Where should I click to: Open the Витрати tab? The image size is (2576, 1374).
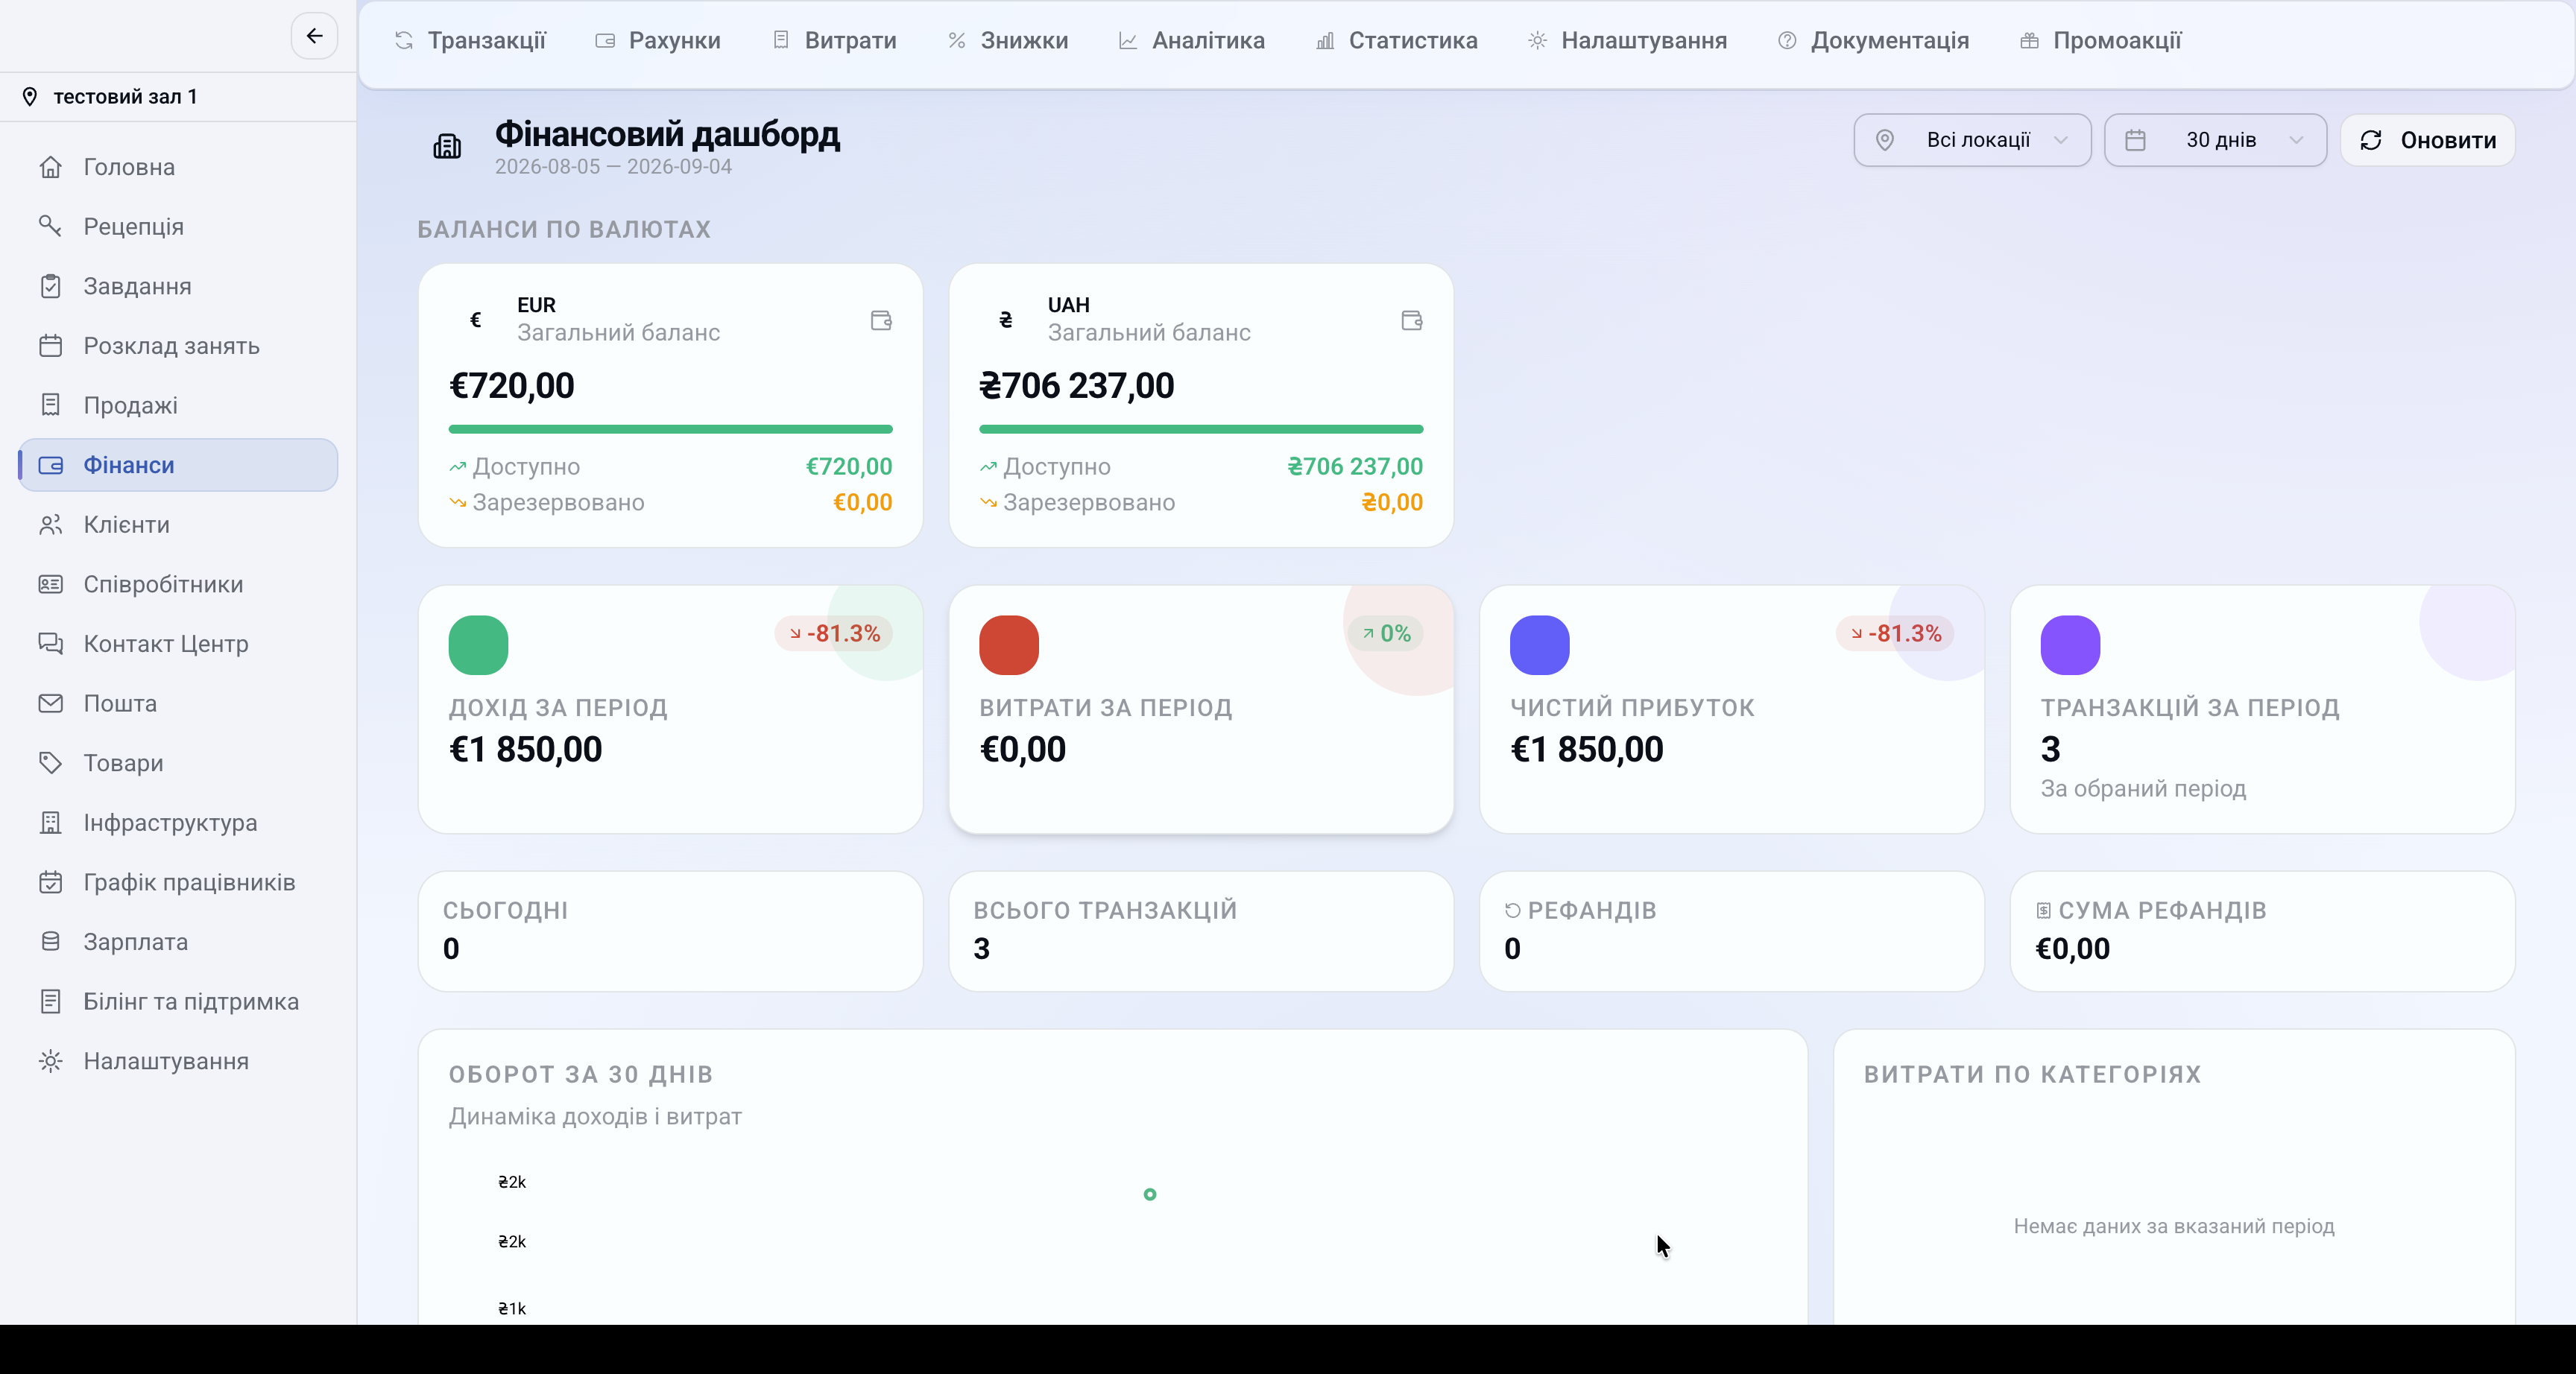click(x=834, y=41)
